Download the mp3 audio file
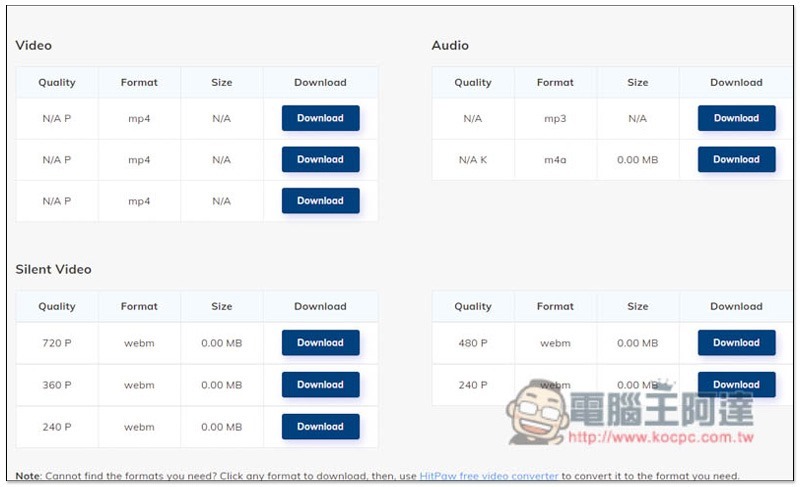 point(736,118)
